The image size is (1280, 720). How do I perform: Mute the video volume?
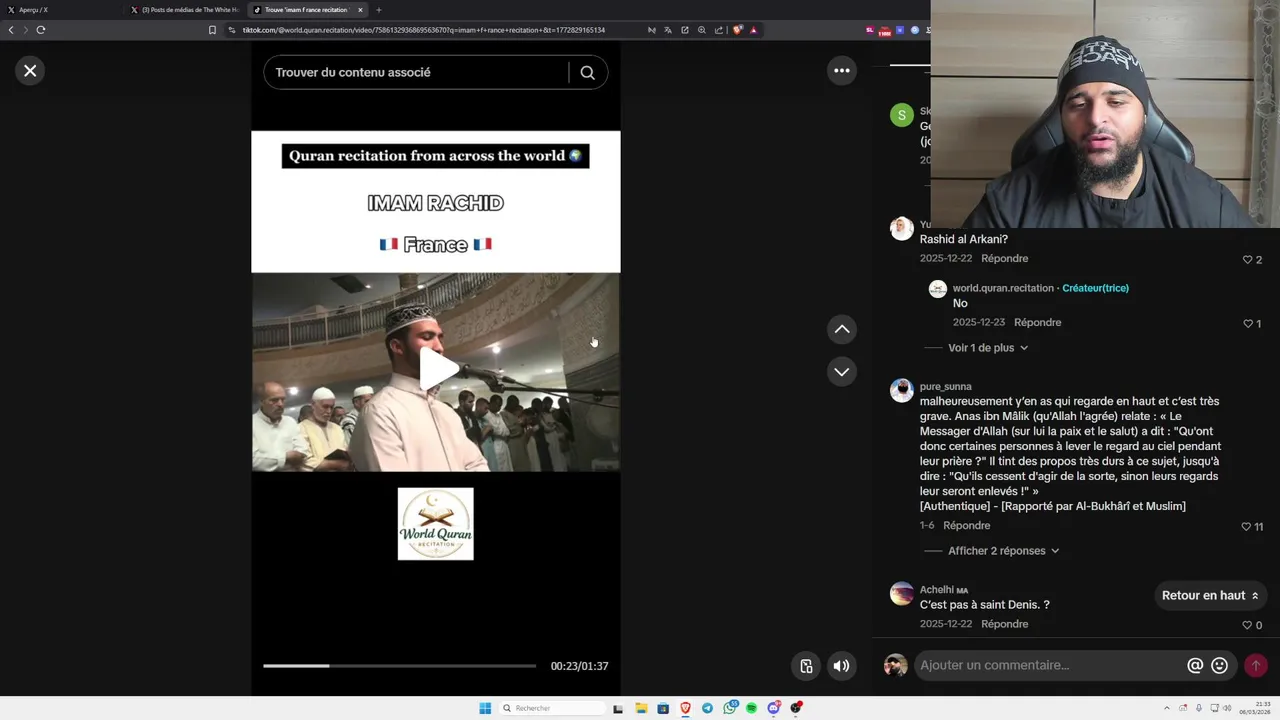click(842, 666)
